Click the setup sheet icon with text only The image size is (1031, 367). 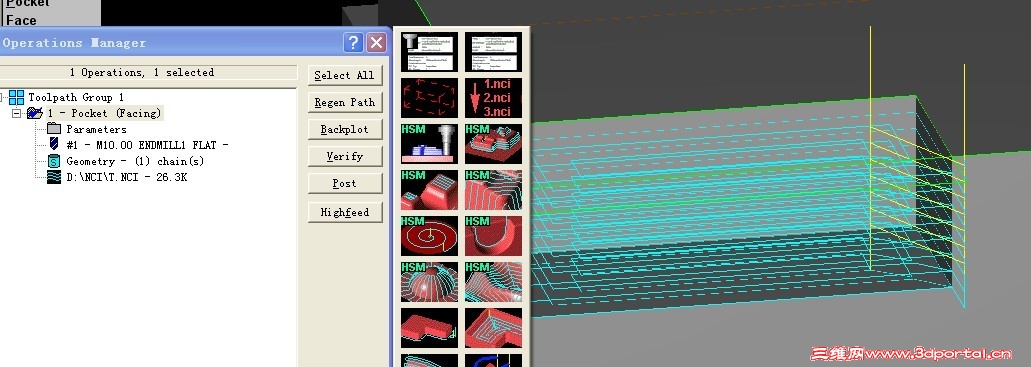(493, 52)
